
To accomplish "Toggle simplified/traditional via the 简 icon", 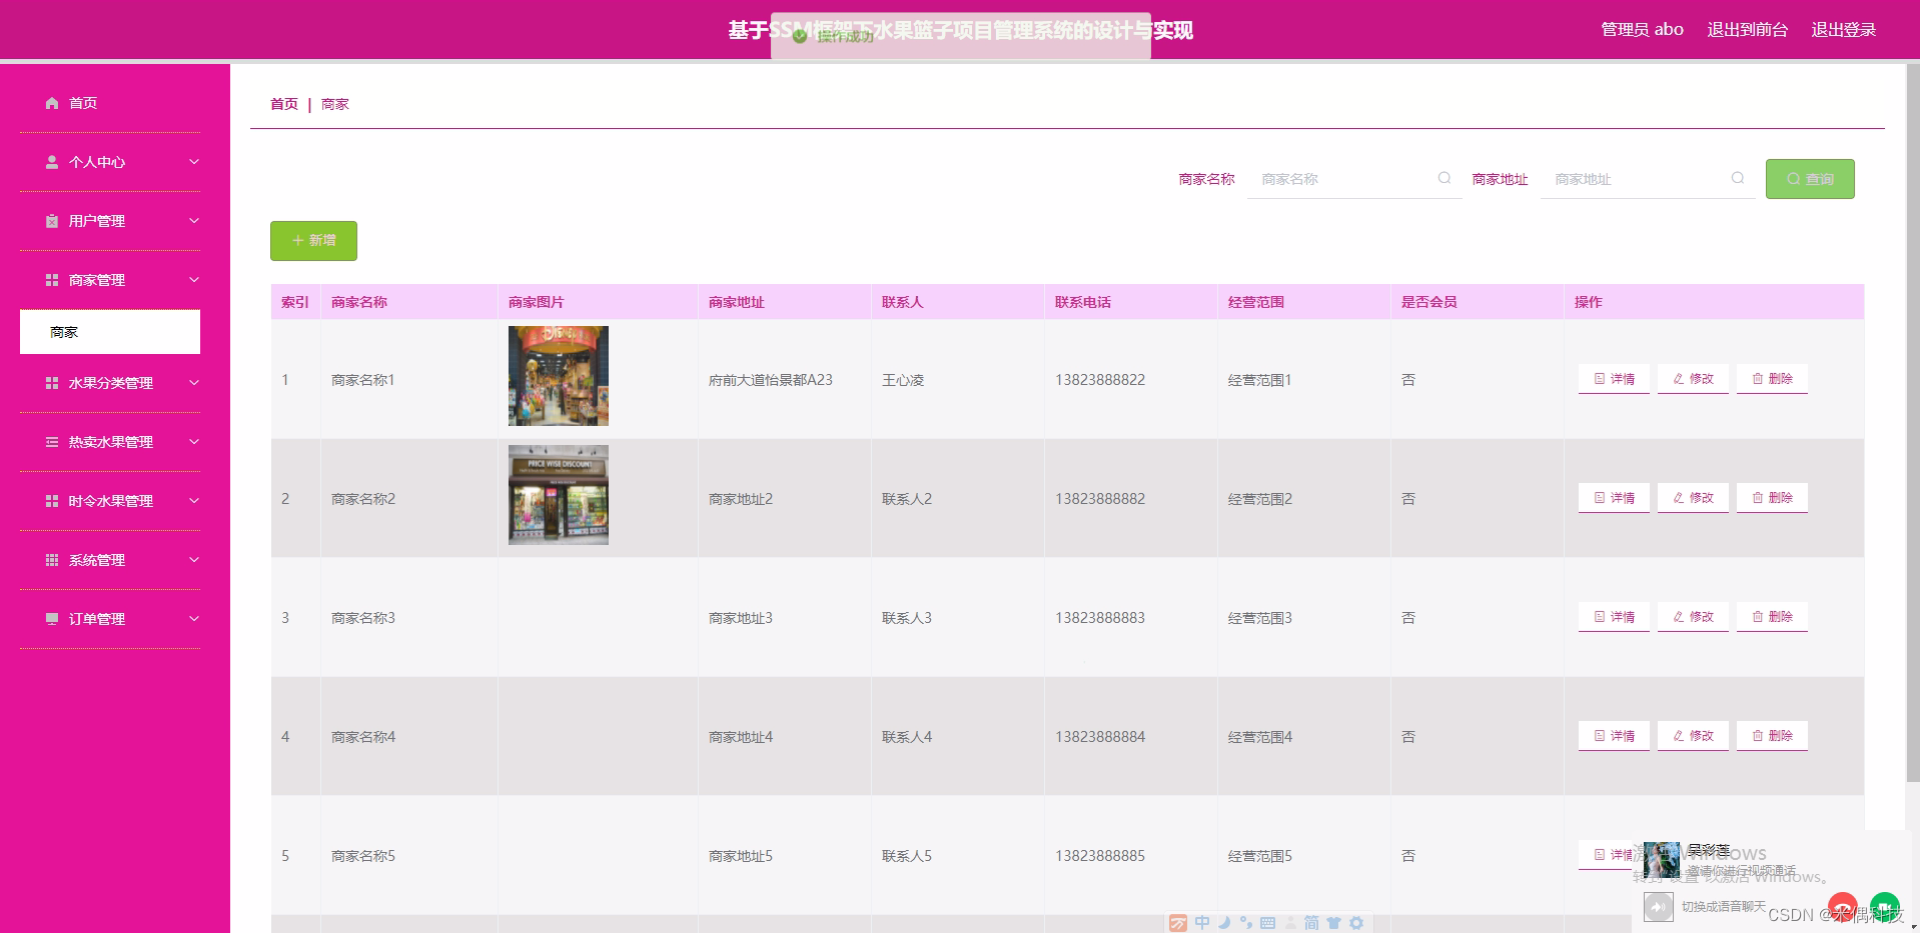I will click(1311, 923).
